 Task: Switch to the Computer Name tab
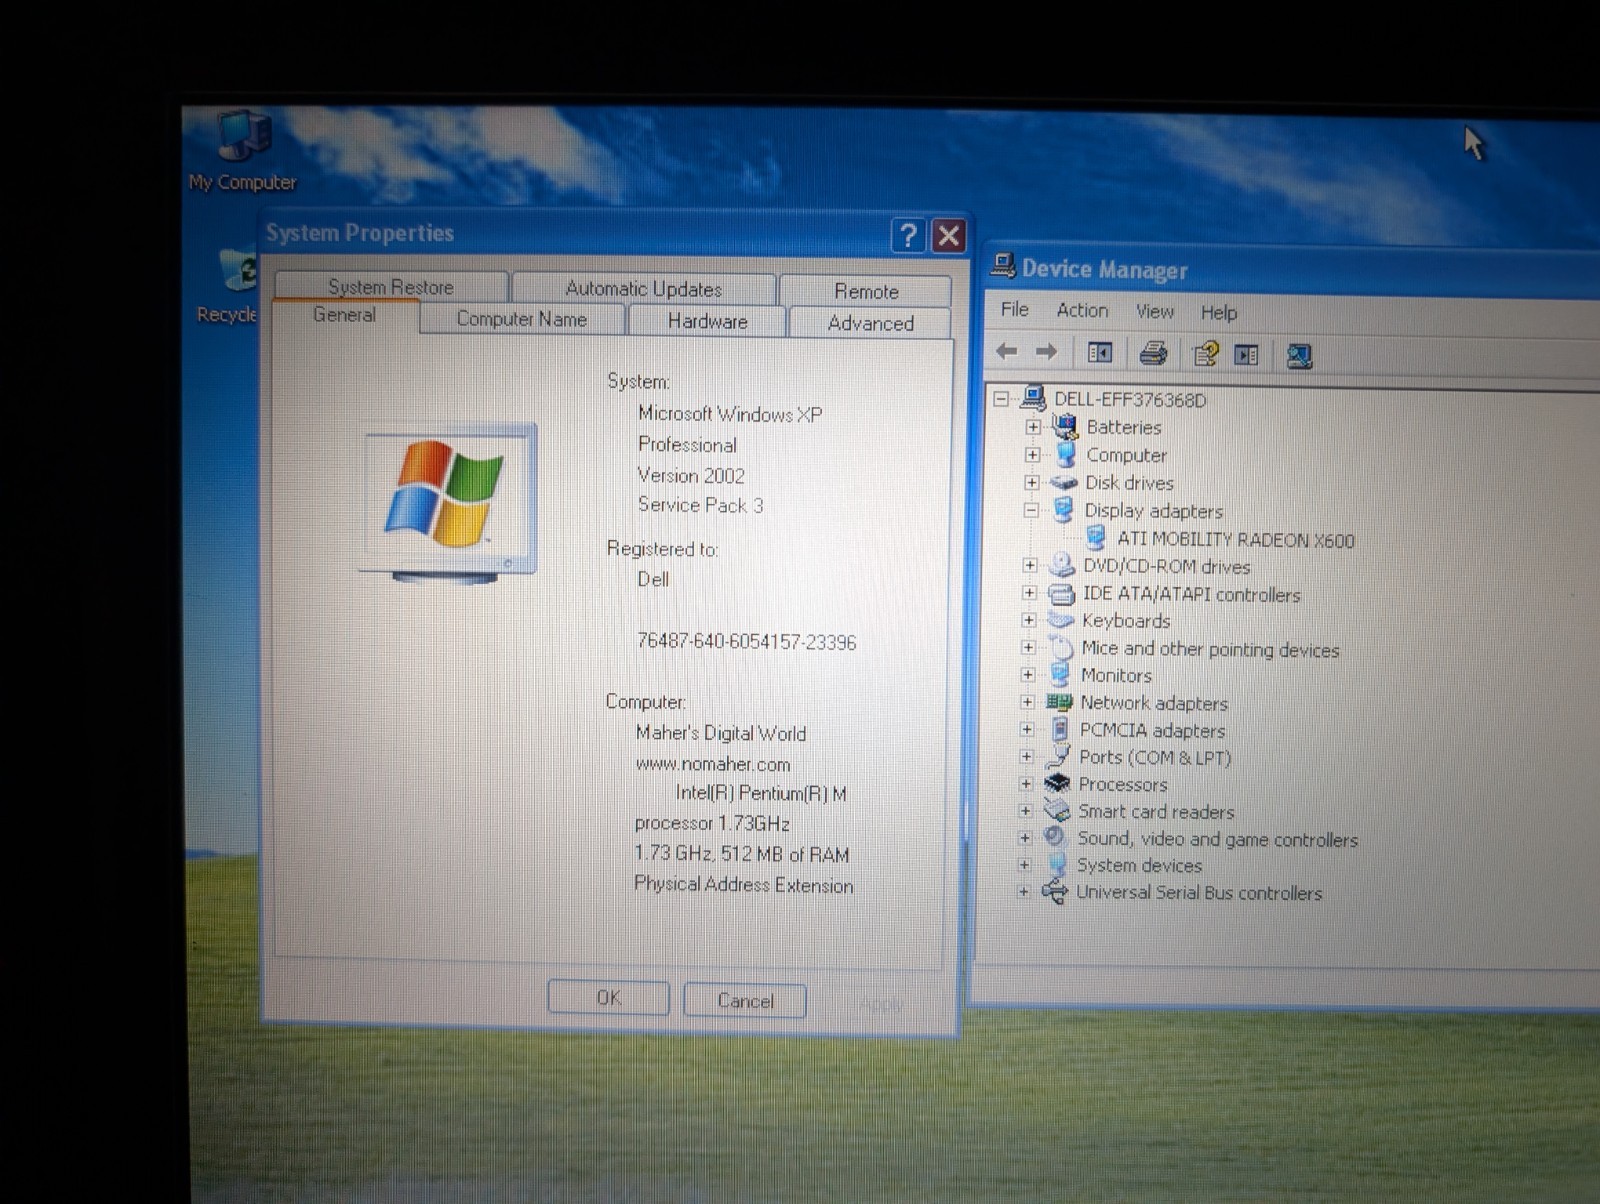click(522, 319)
